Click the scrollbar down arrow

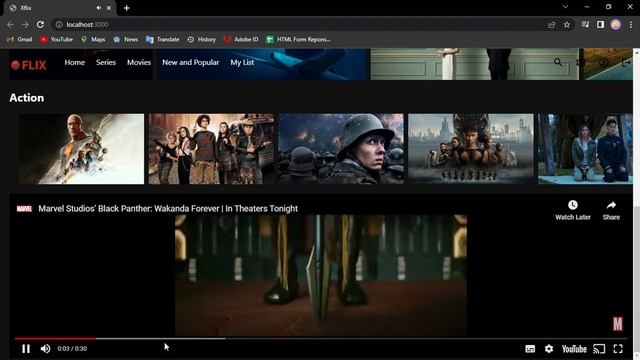coord(636,357)
